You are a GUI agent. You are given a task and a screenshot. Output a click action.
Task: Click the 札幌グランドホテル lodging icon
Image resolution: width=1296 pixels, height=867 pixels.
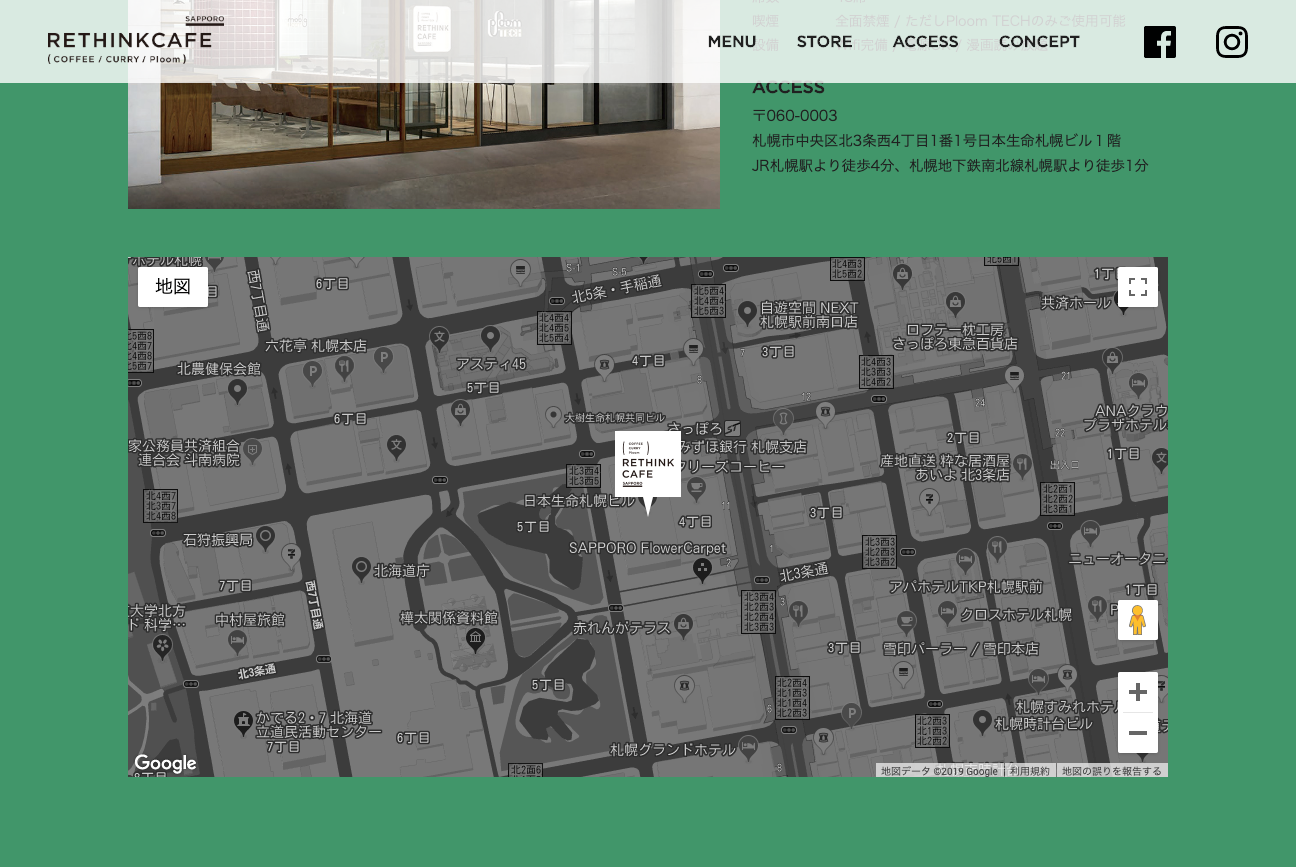[747, 748]
